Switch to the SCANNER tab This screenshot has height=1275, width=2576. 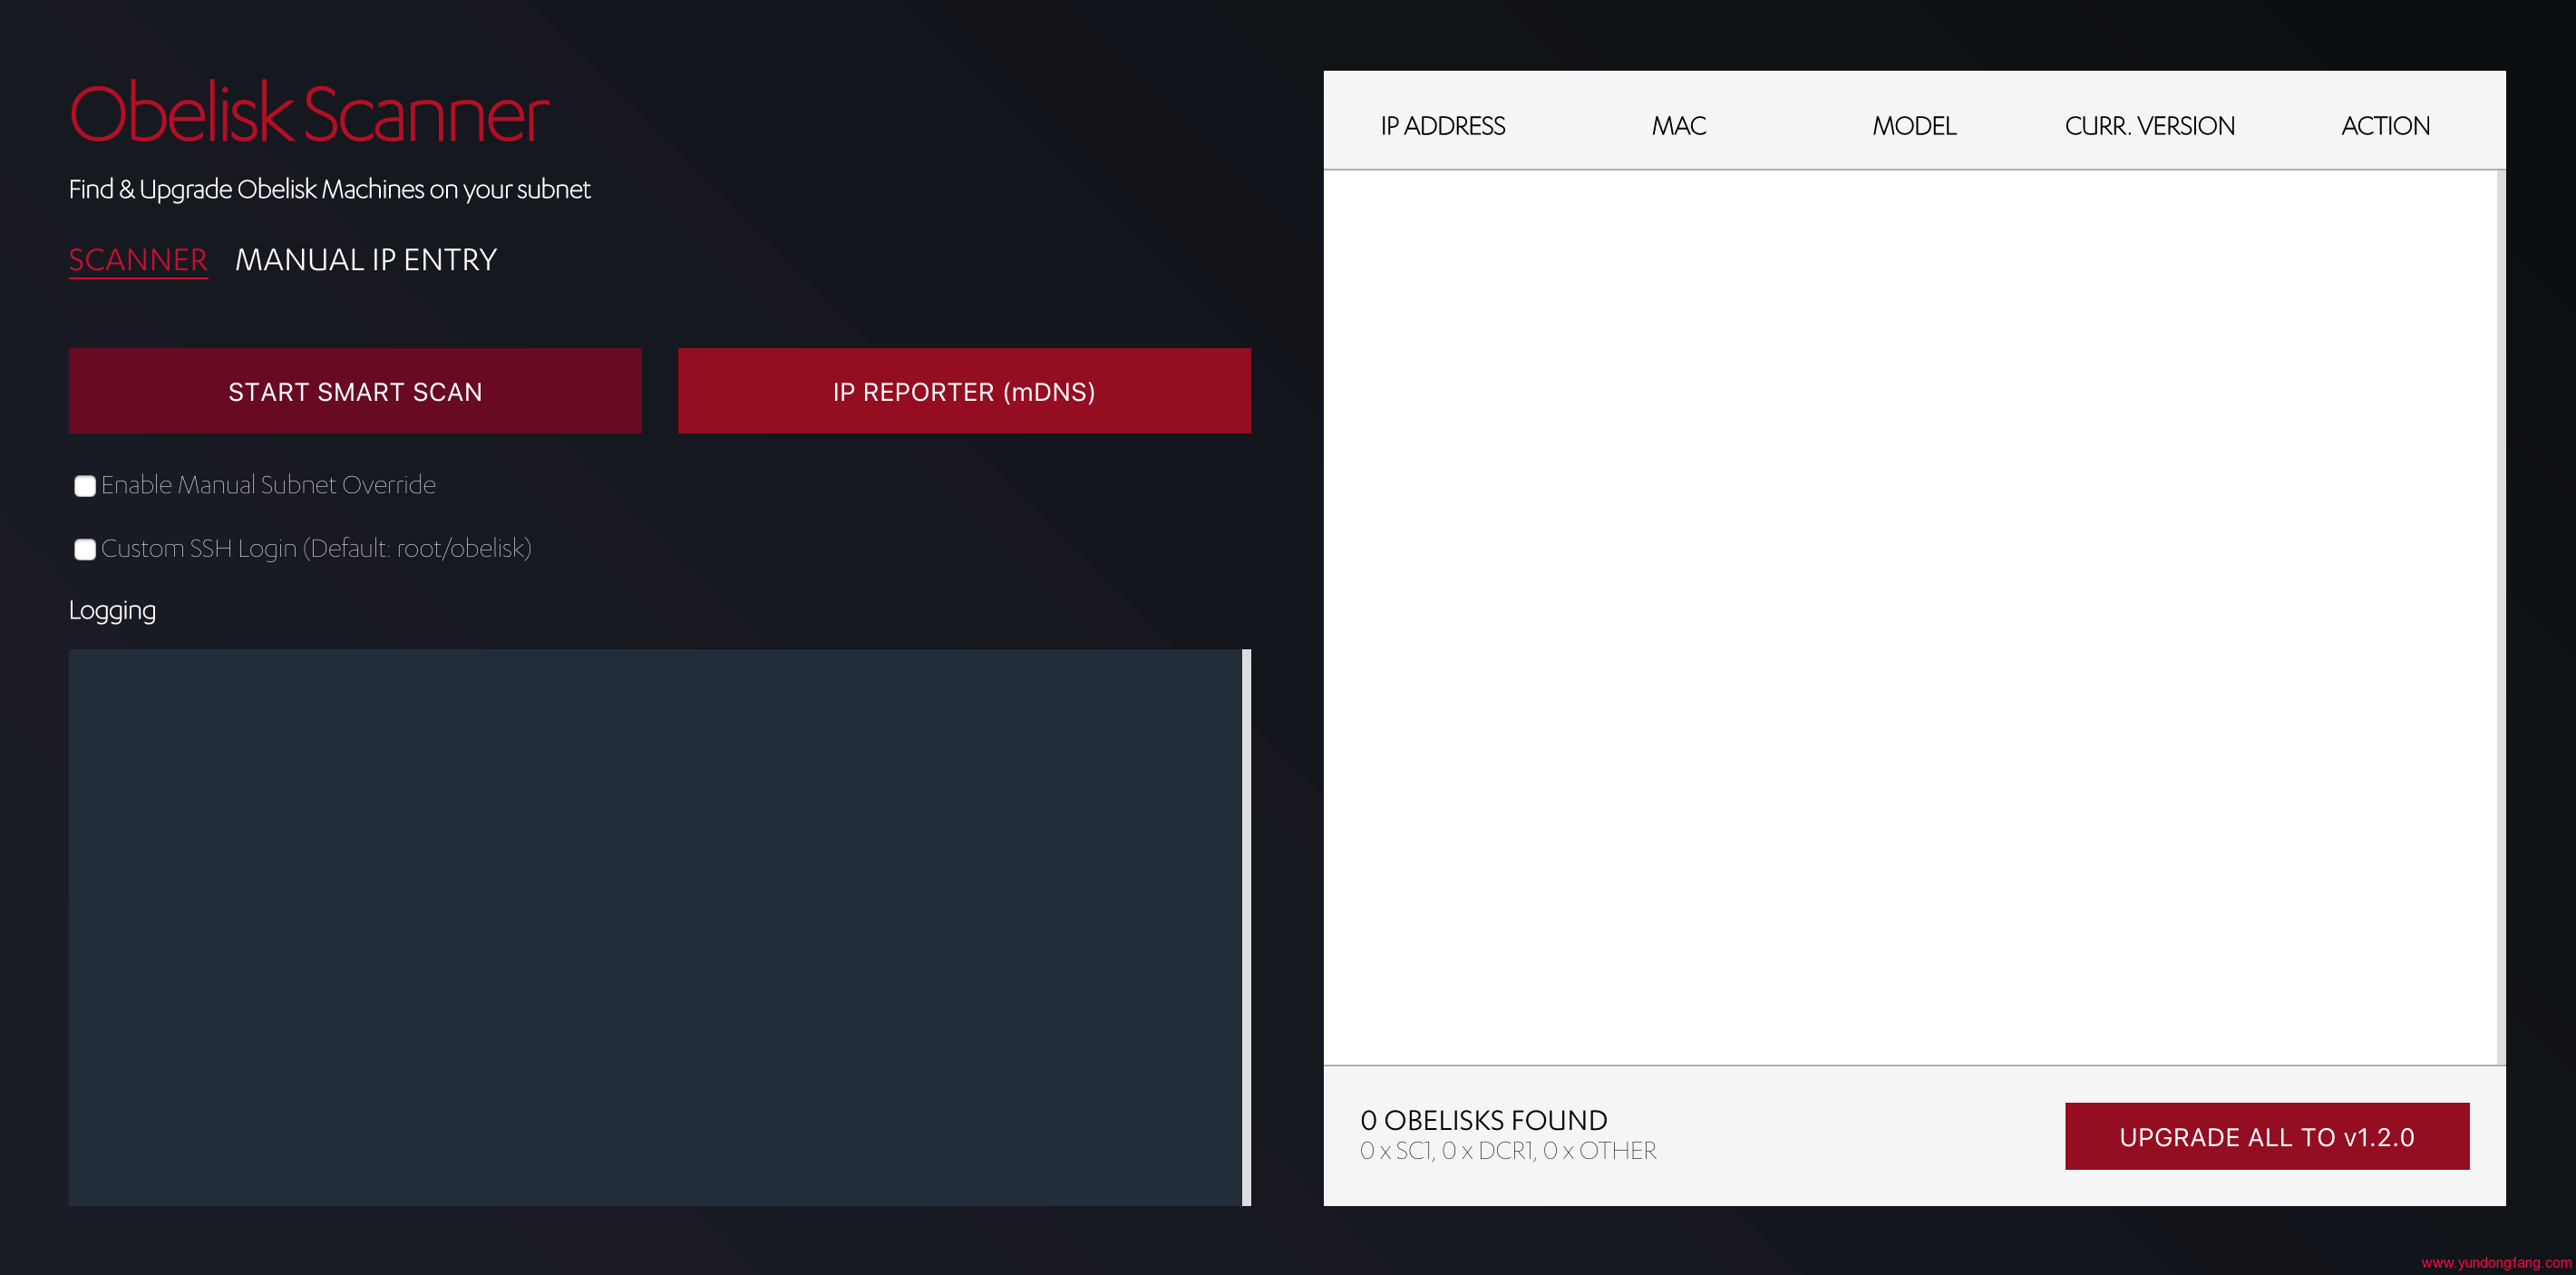point(138,260)
